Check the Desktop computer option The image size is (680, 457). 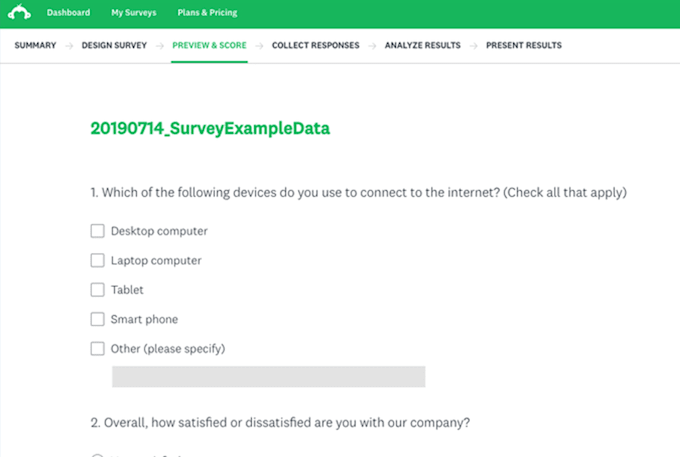pos(98,231)
